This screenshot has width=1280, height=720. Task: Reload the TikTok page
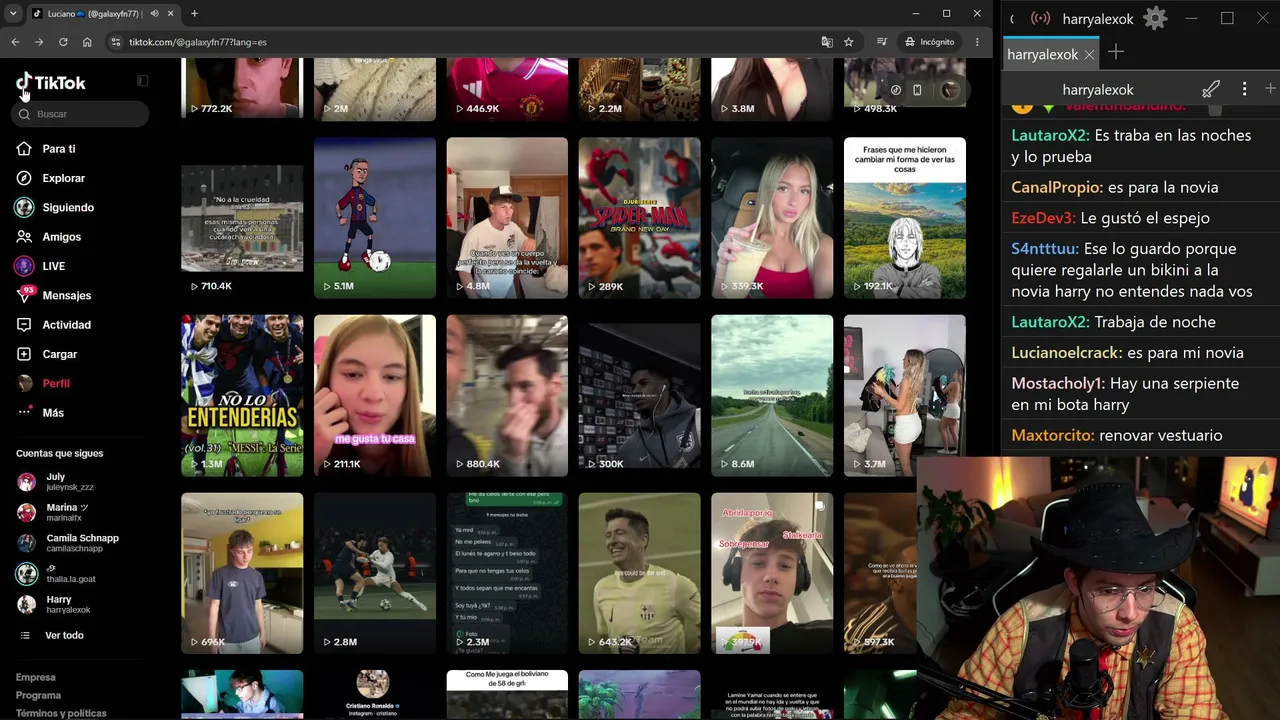[63, 42]
